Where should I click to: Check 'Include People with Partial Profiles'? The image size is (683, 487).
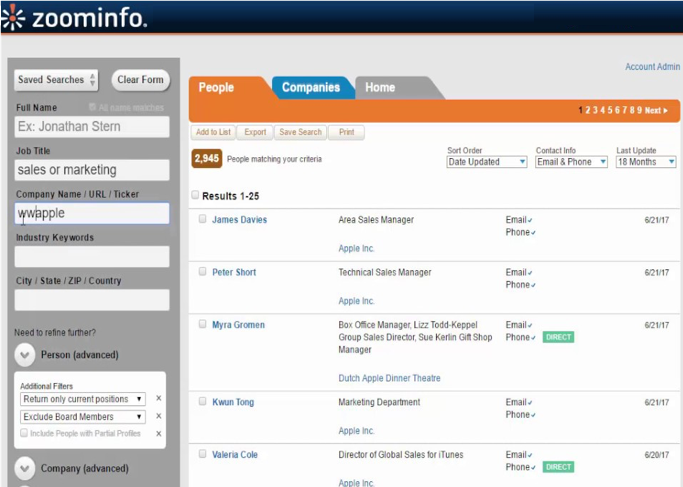click(24, 433)
